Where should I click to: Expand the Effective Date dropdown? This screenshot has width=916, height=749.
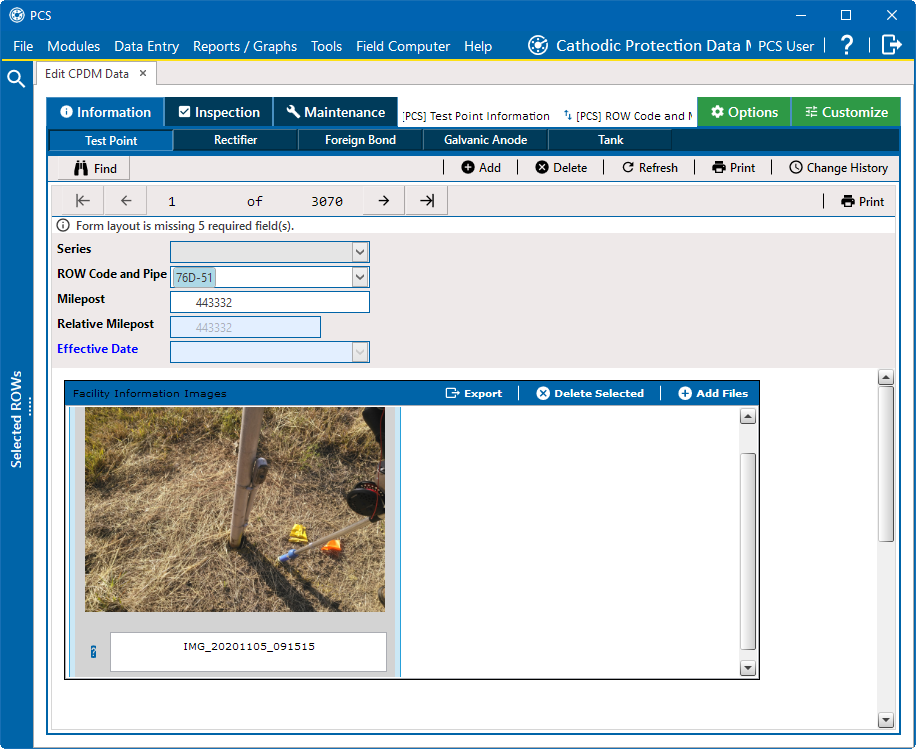click(360, 352)
